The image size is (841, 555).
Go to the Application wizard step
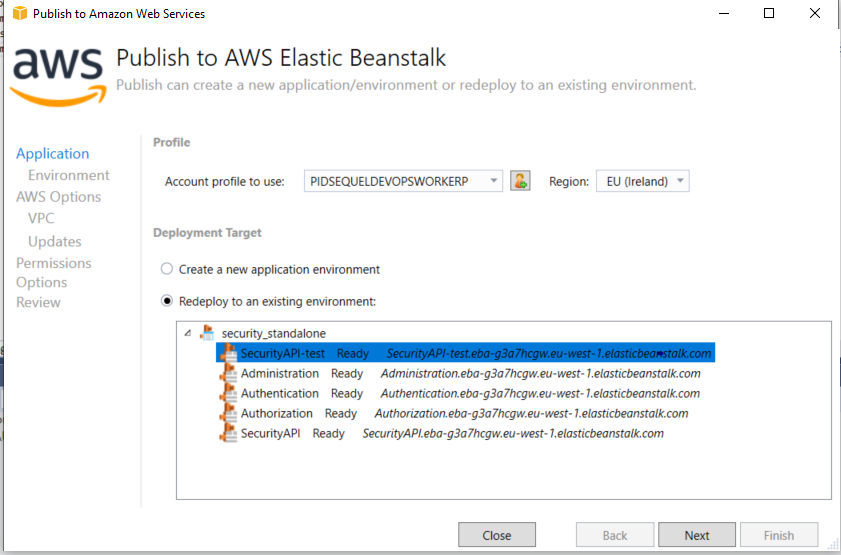click(53, 153)
